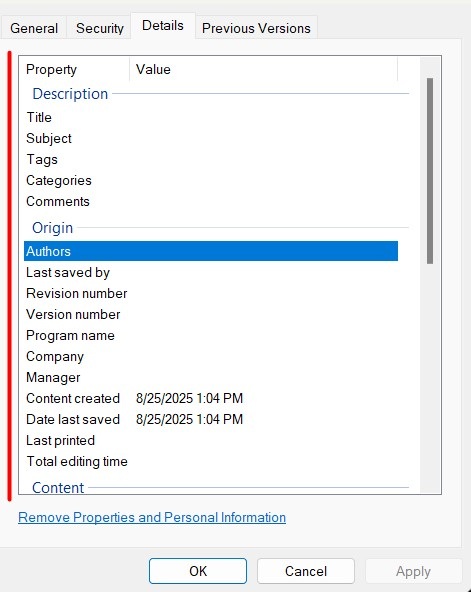The height and width of the screenshot is (592, 471).
Task: Select the Title property row
Action: pos(211,117)
